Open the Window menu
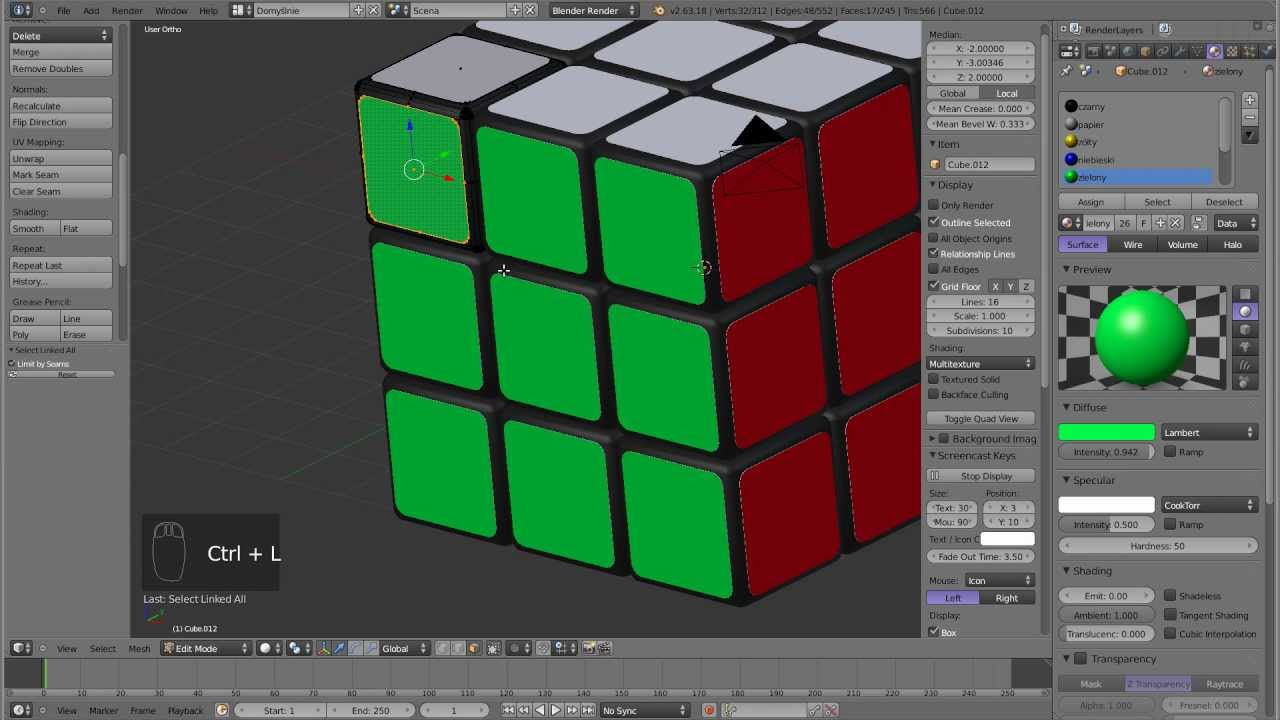Image resolution: width=1280 pixels, height=720 pixels. pyautogui.click(x=171, y=10)
